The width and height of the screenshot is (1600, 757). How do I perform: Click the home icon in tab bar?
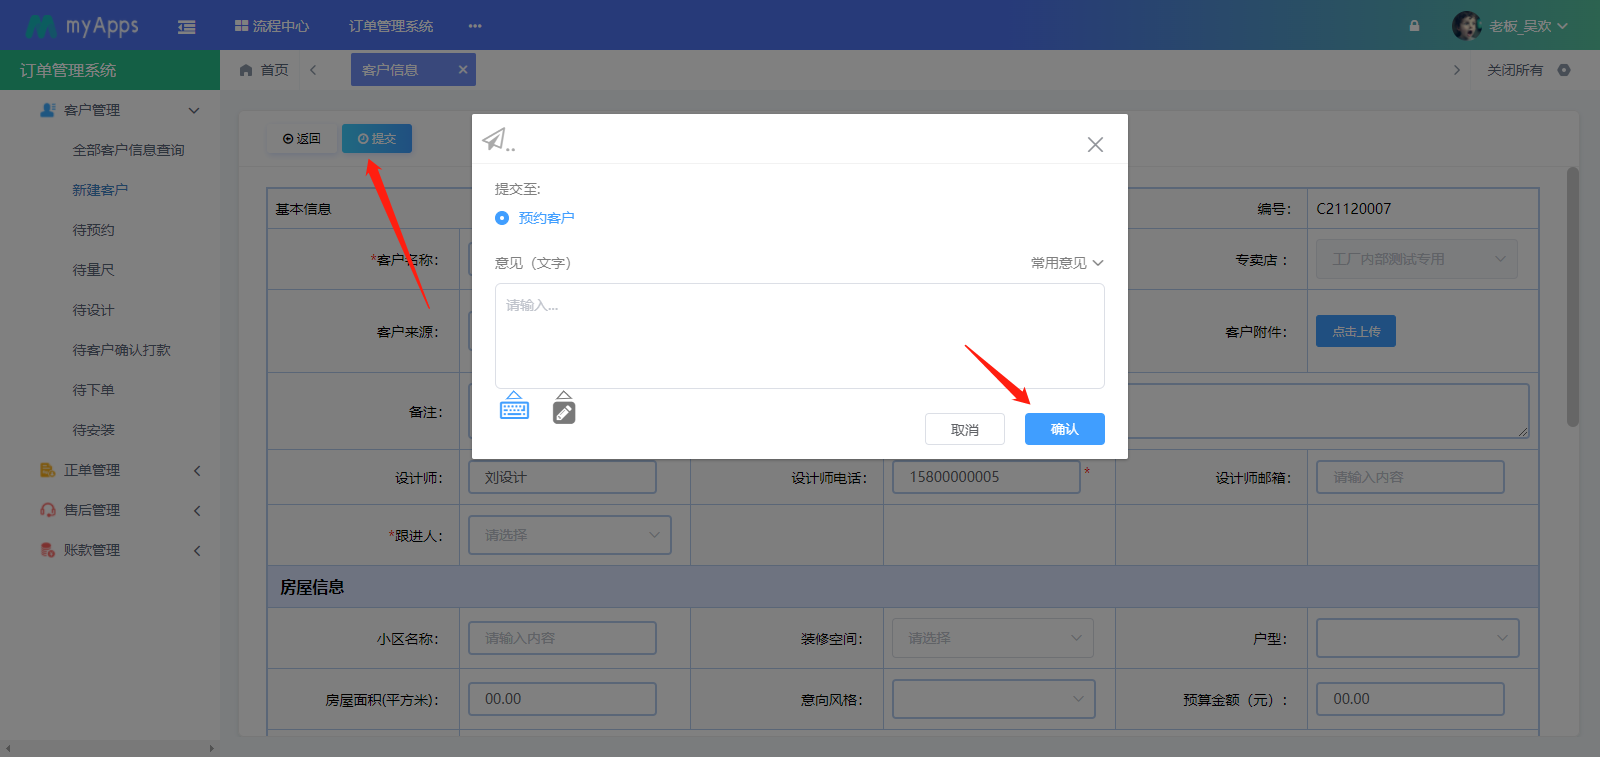click(x=246, y=70)
